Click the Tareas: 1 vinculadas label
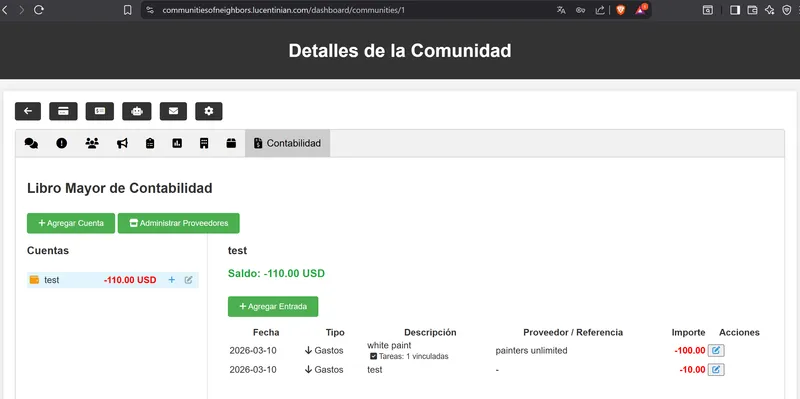This screenshot has width=800, height=399. click(x=409, y=356)
